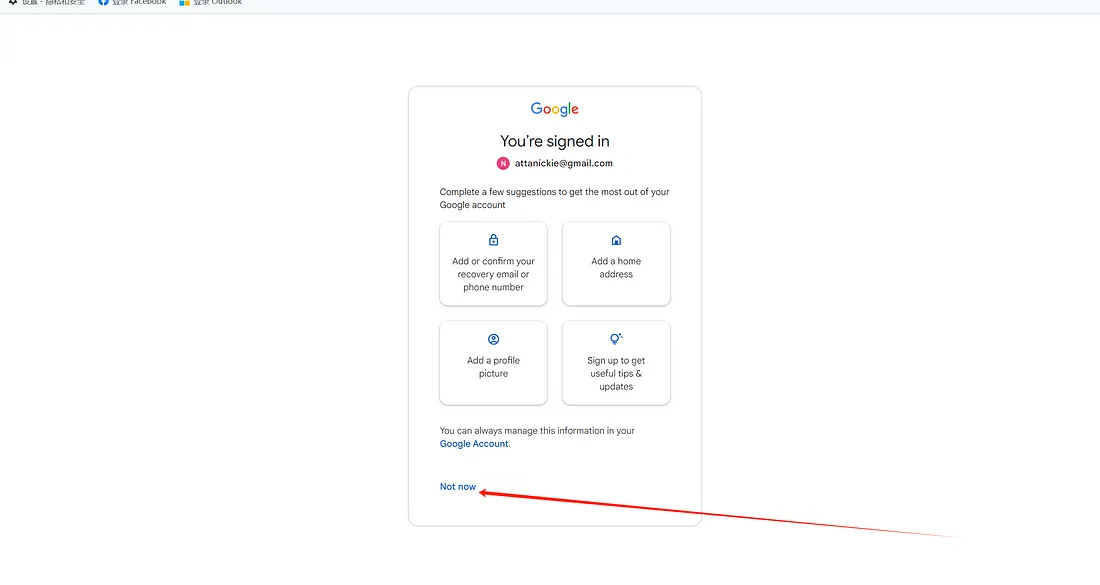
Task: Click the person icon on profile card
Action: tap(493, 340)
